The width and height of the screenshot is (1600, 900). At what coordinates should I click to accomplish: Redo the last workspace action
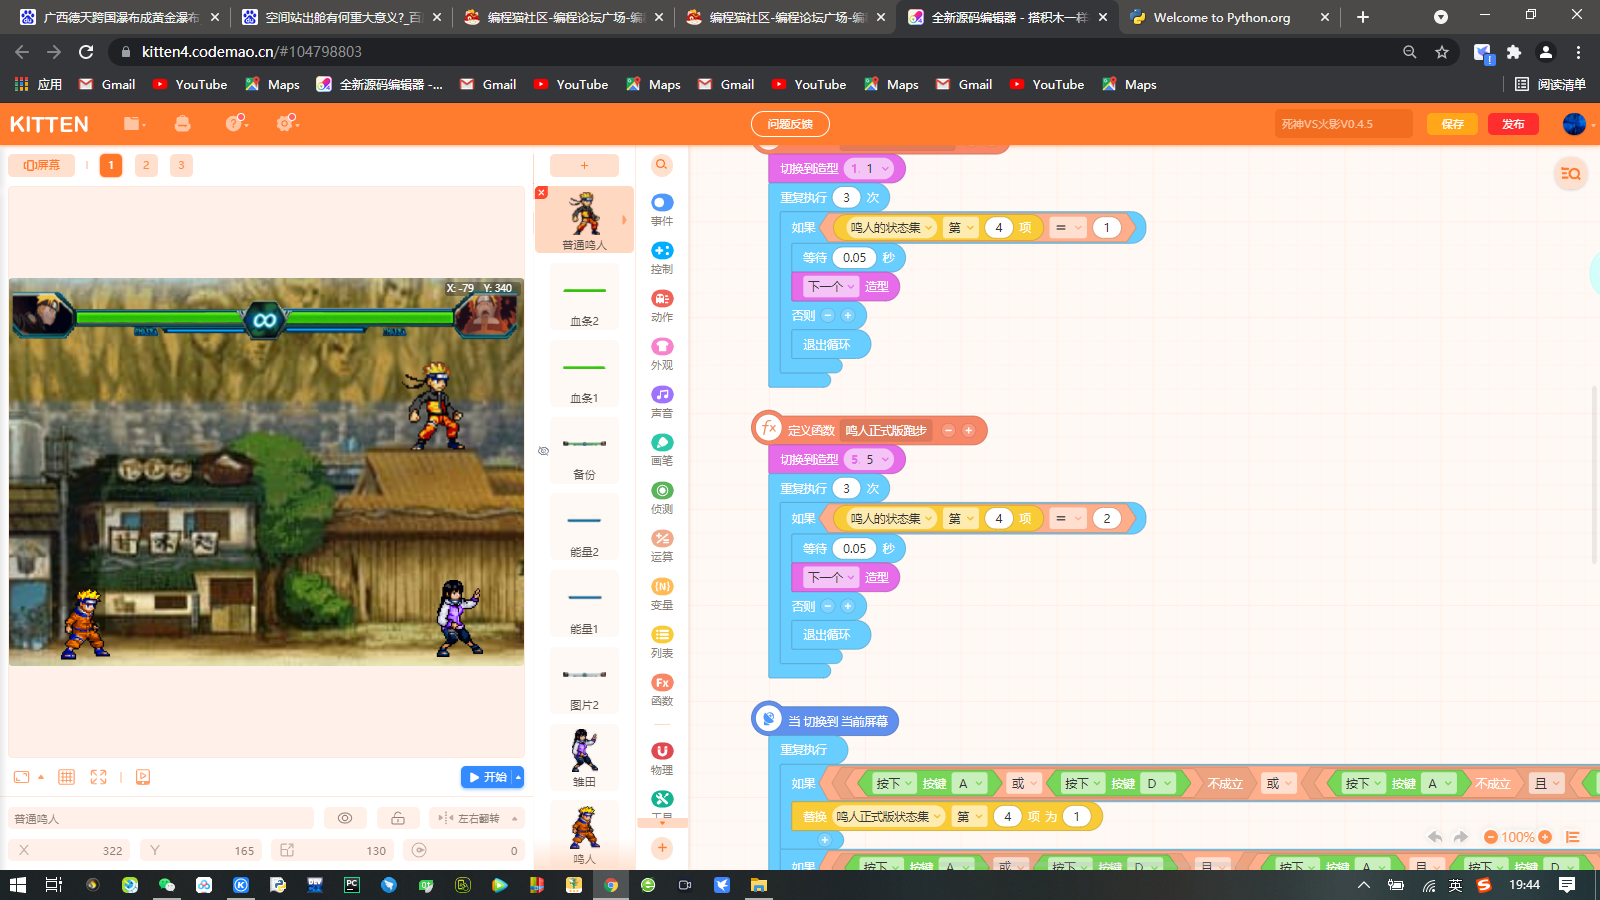[1461, 837]
